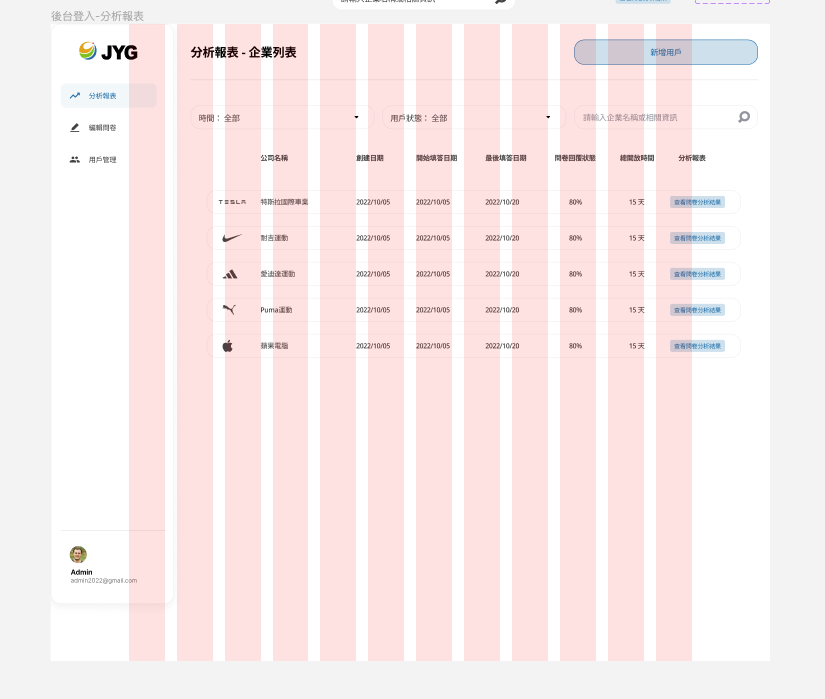The height and width of the screenshot is (699, 825).
Task: Click the magnifier search icon
Action: click(744, 117)
